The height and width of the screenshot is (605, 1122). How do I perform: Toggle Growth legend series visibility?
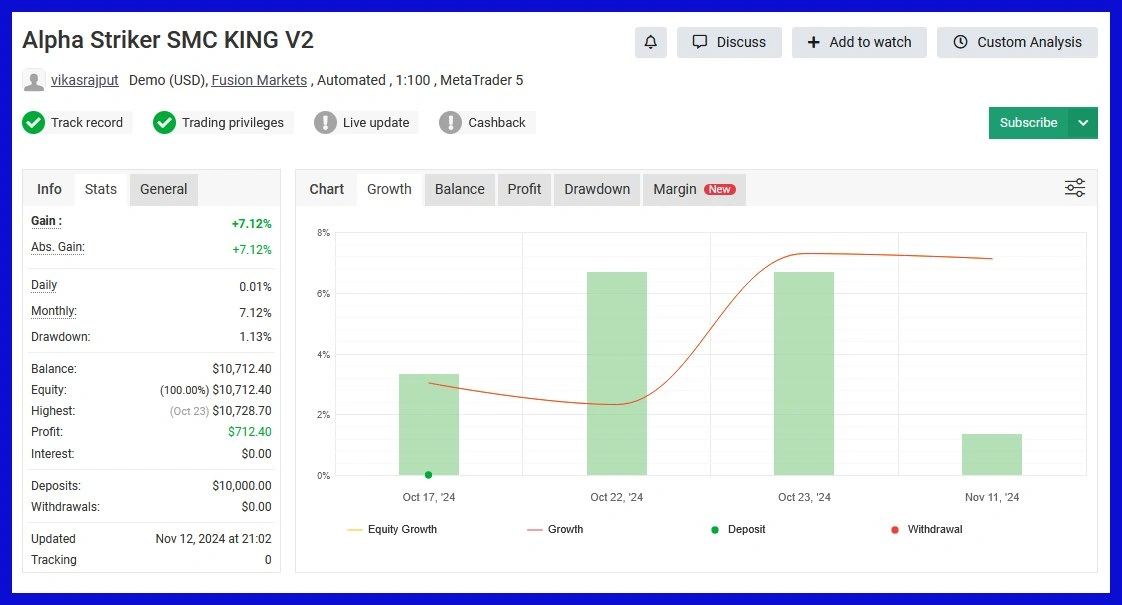pos(555,529)
